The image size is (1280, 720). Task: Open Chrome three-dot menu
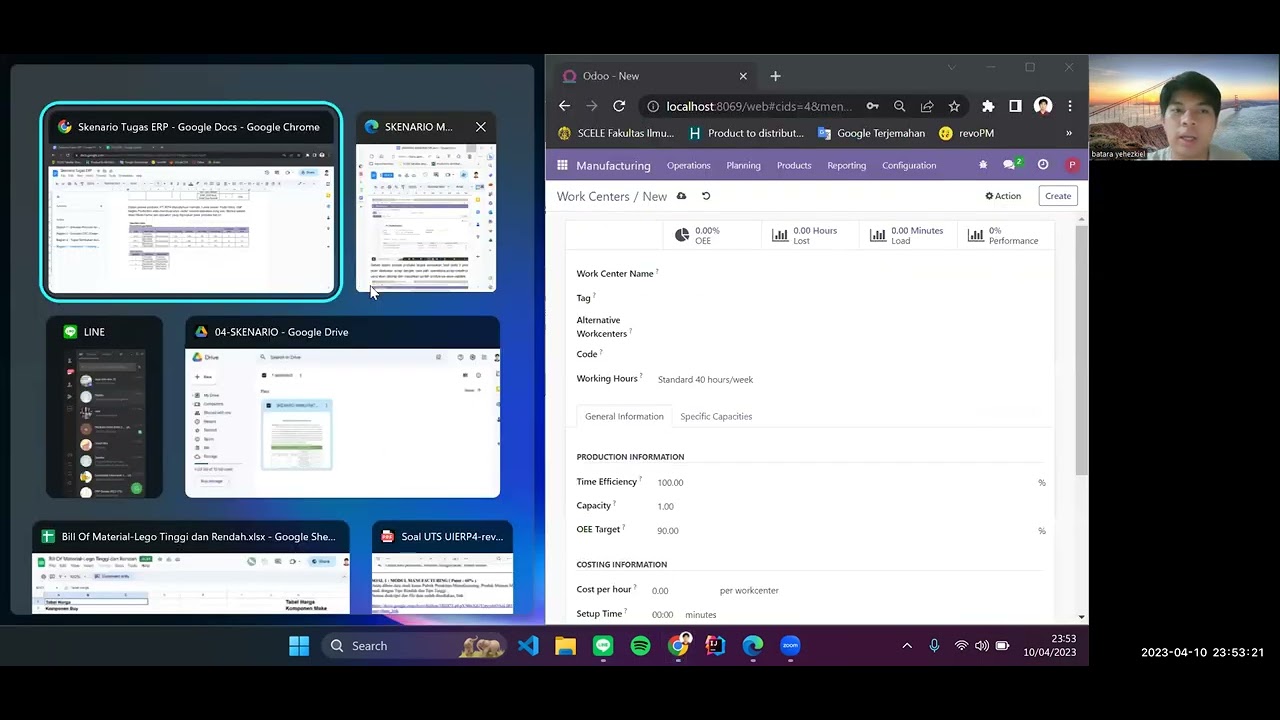[1070, 106]
